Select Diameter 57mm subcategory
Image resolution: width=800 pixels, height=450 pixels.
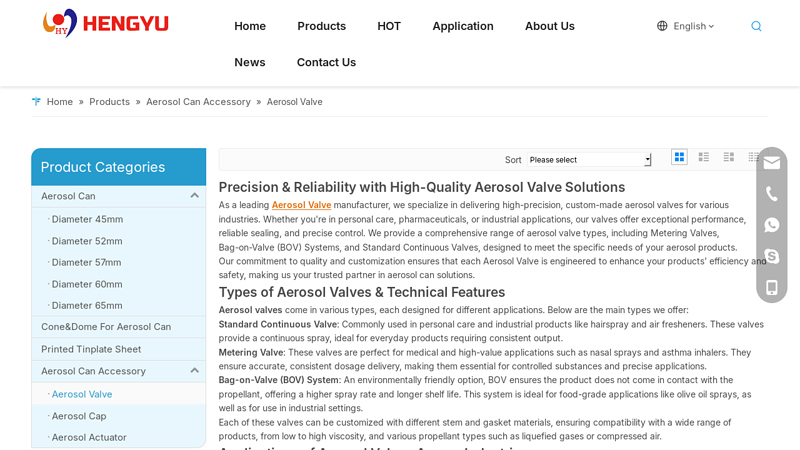(x=86, y=262)
